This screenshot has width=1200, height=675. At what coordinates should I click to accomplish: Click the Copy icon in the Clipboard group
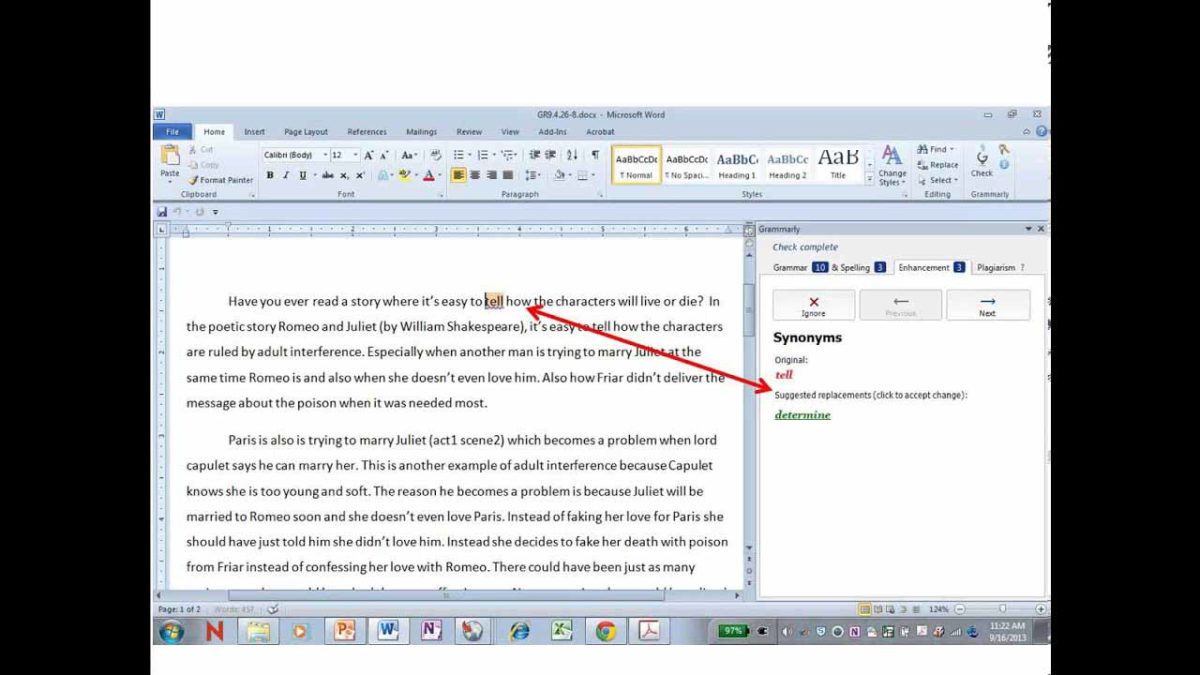(x=192, y=165)
